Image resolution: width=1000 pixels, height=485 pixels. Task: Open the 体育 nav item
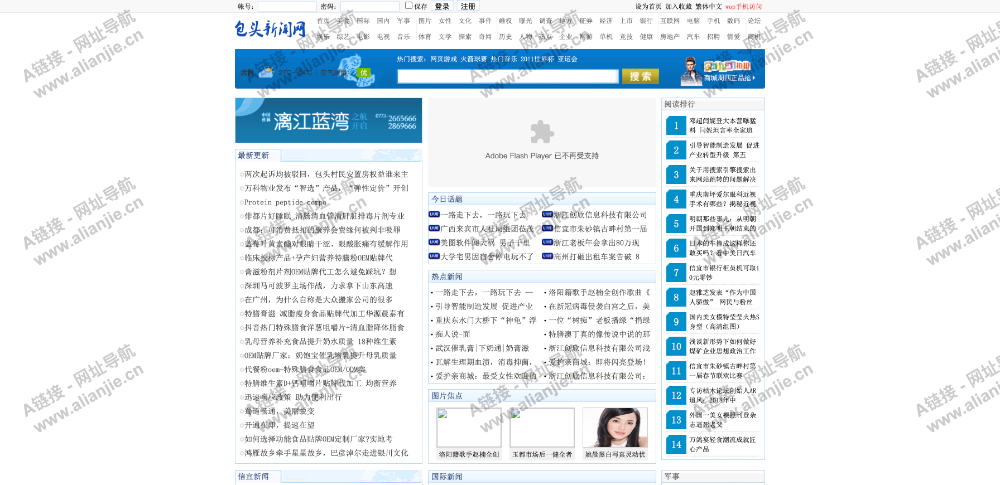click(x=425, y=37)
